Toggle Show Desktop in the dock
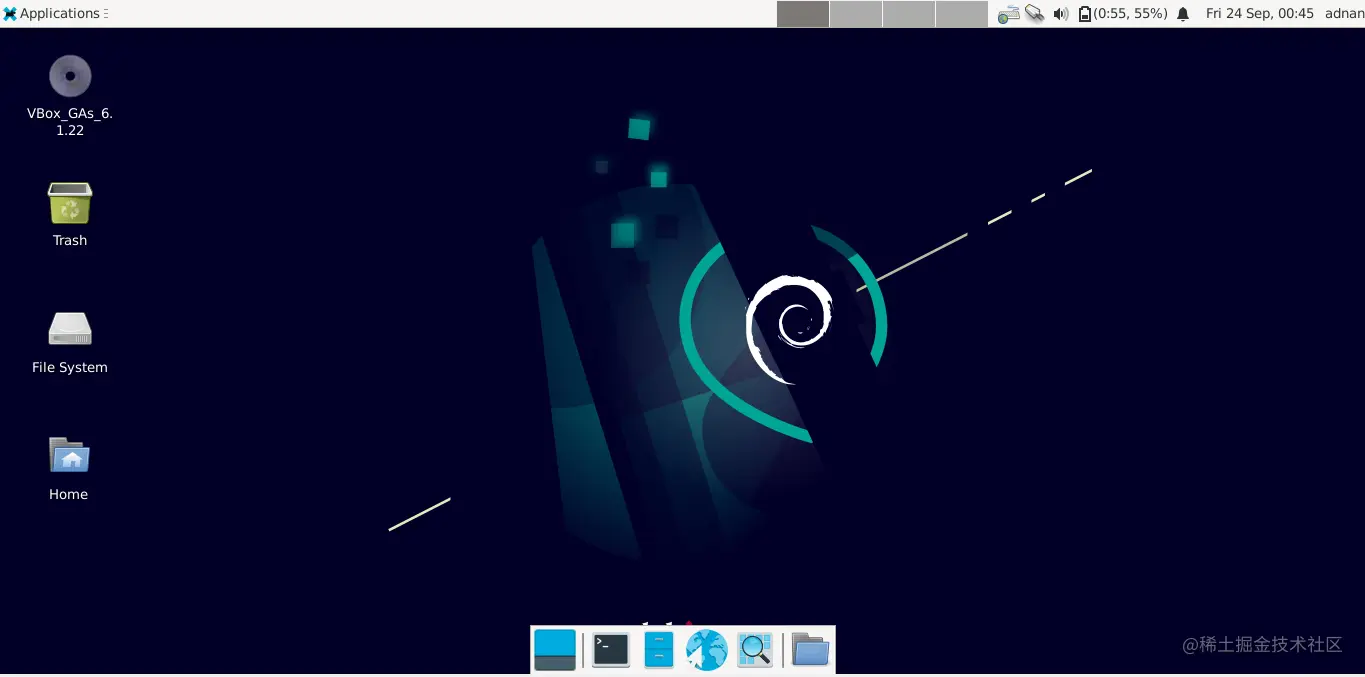This screenshot has height=677, width=1365. pyautogui.click(x=555, y=649)
